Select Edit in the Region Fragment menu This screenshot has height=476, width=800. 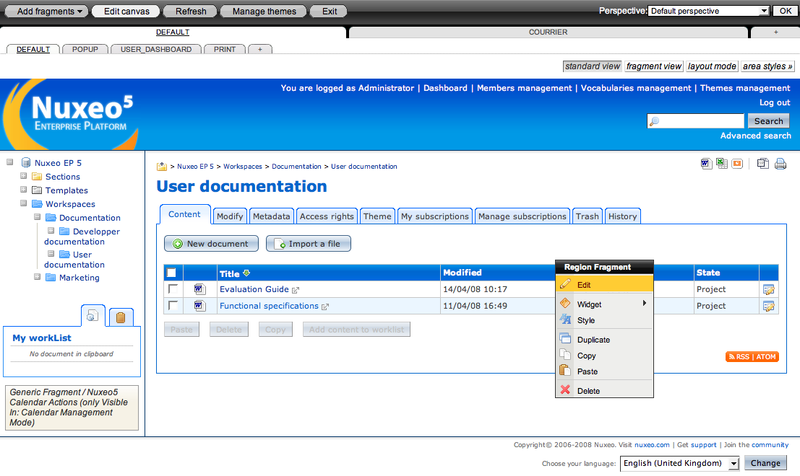click(x=604, y=285)
